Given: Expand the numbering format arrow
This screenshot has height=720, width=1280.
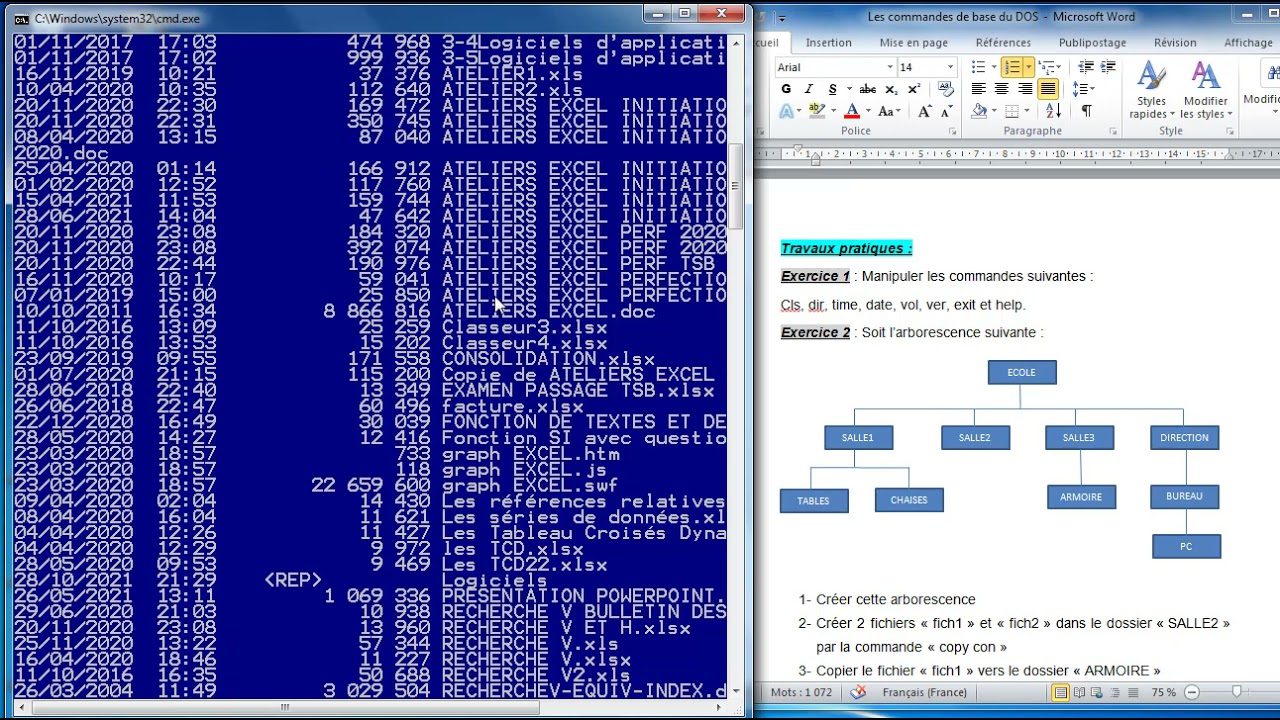Looking at the screenshot, I should click(1027, 67).
